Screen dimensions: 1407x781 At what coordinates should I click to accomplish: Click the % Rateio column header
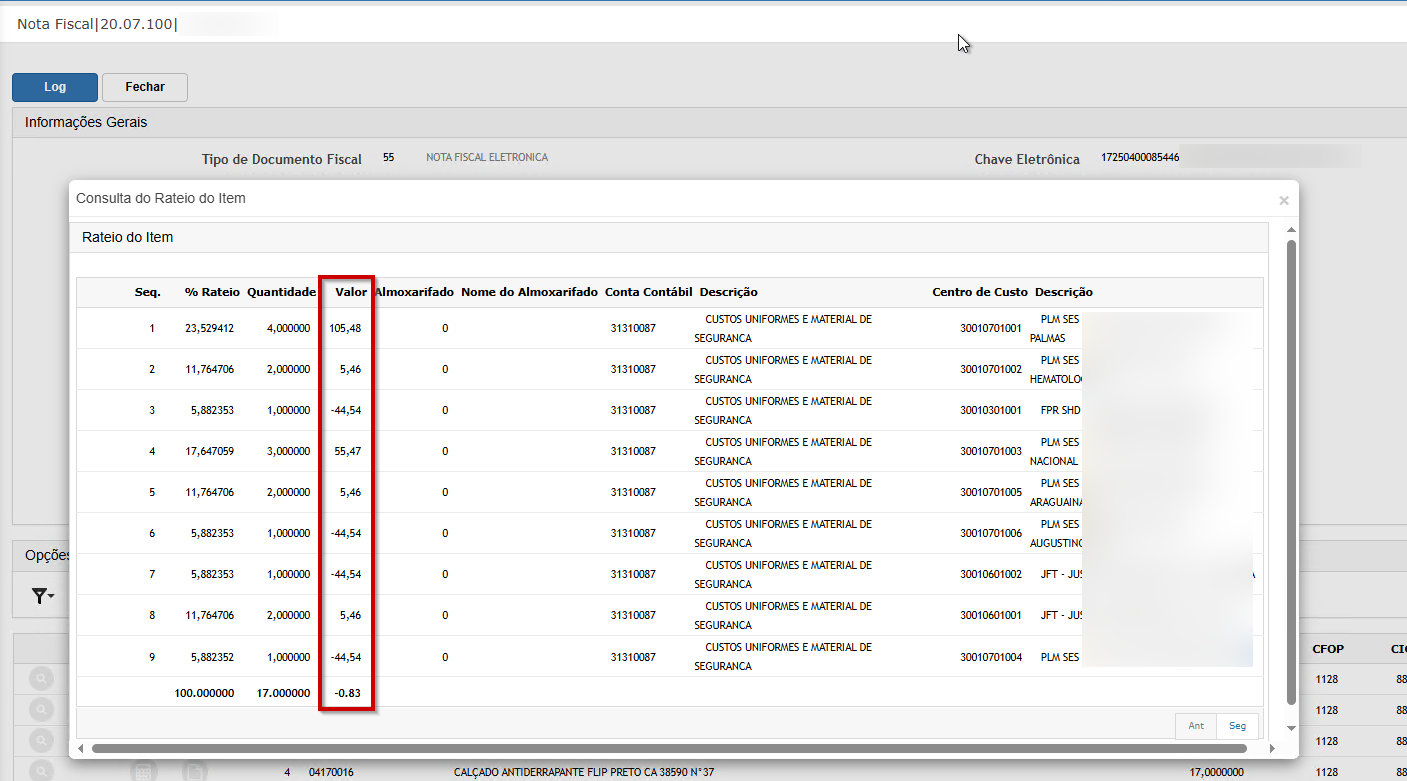click(x=212, y=292)
